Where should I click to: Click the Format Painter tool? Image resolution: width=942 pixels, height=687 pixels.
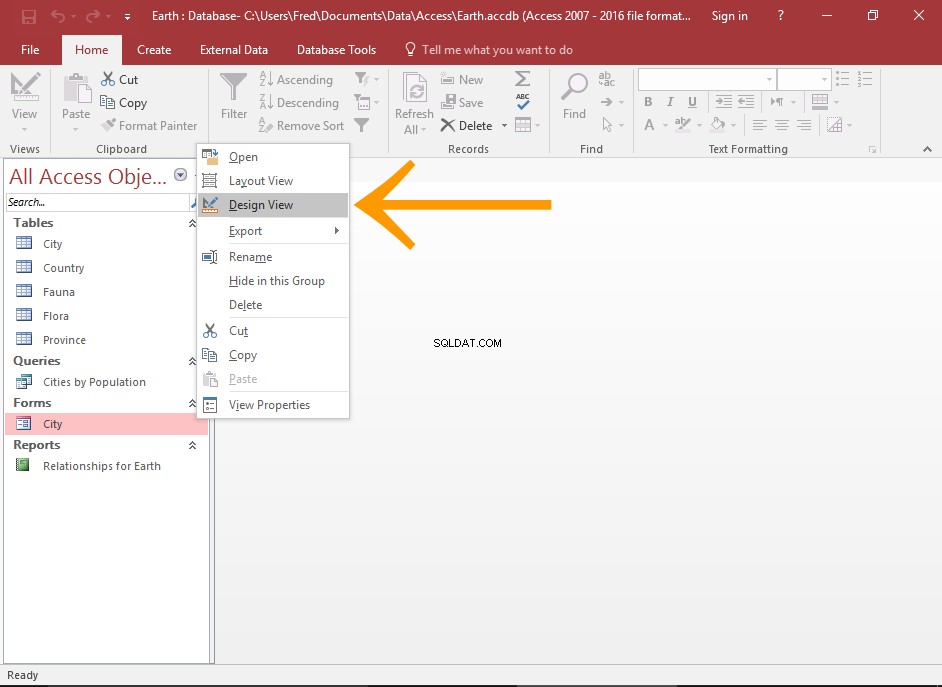pos(149,126)
